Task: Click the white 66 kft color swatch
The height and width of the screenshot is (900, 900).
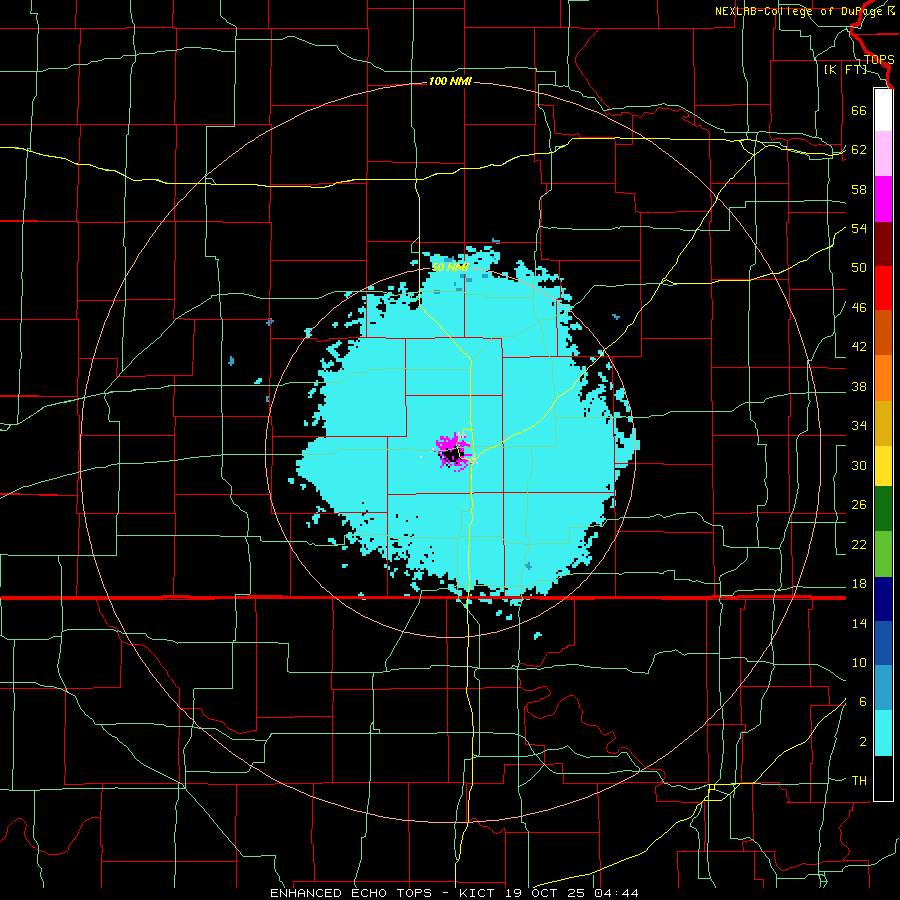Action: [883, 110]
